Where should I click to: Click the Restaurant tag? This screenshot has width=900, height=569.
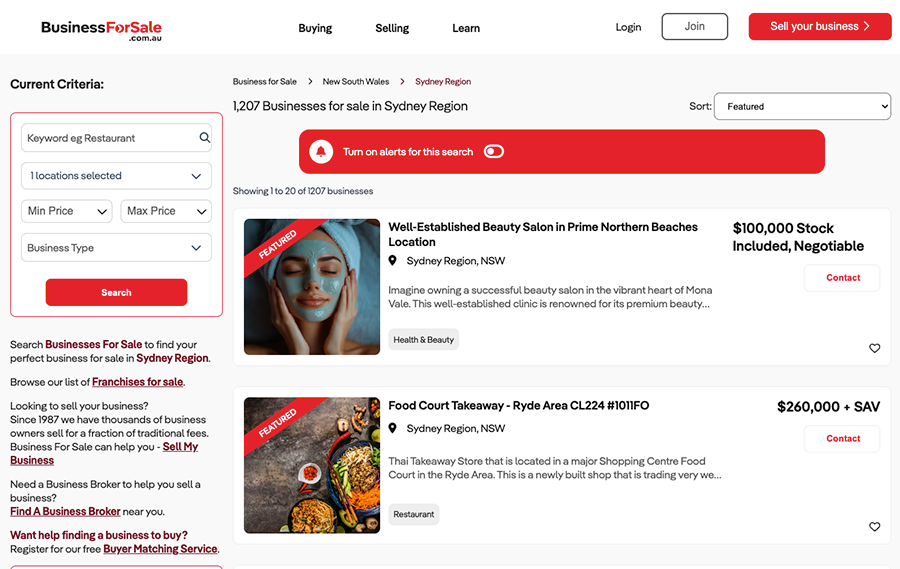point(414,514)
